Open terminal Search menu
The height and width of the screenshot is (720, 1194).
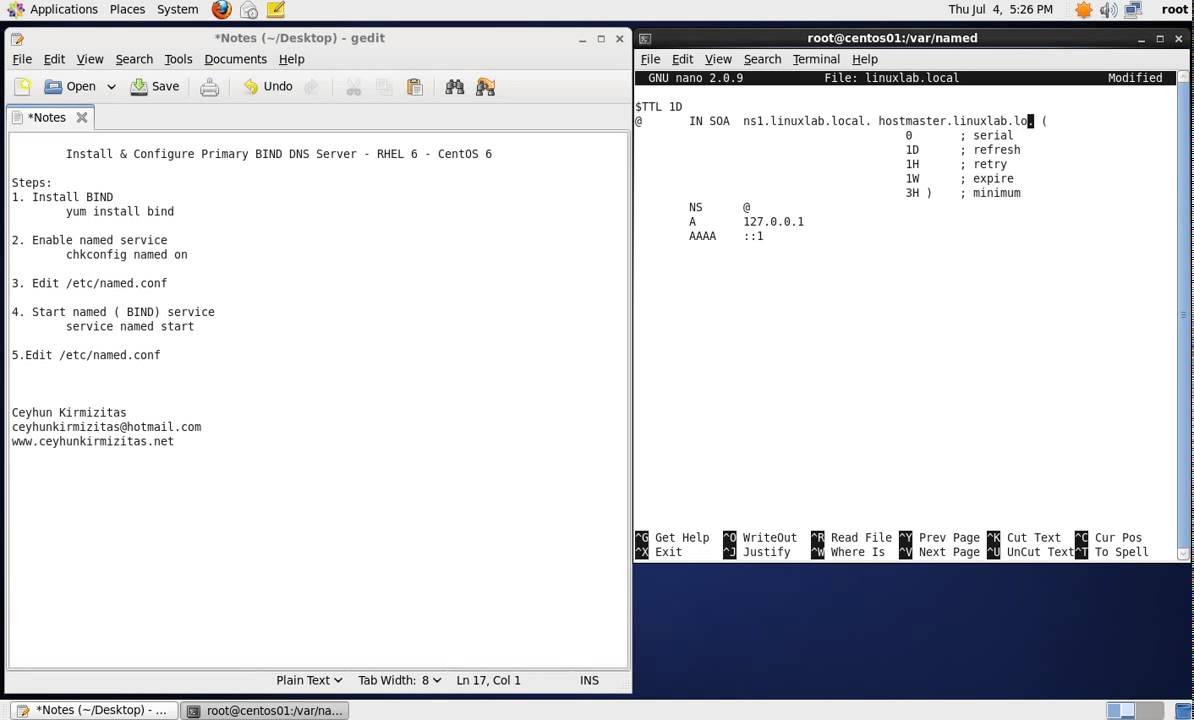pyautogui.click(x=762, y=59)
